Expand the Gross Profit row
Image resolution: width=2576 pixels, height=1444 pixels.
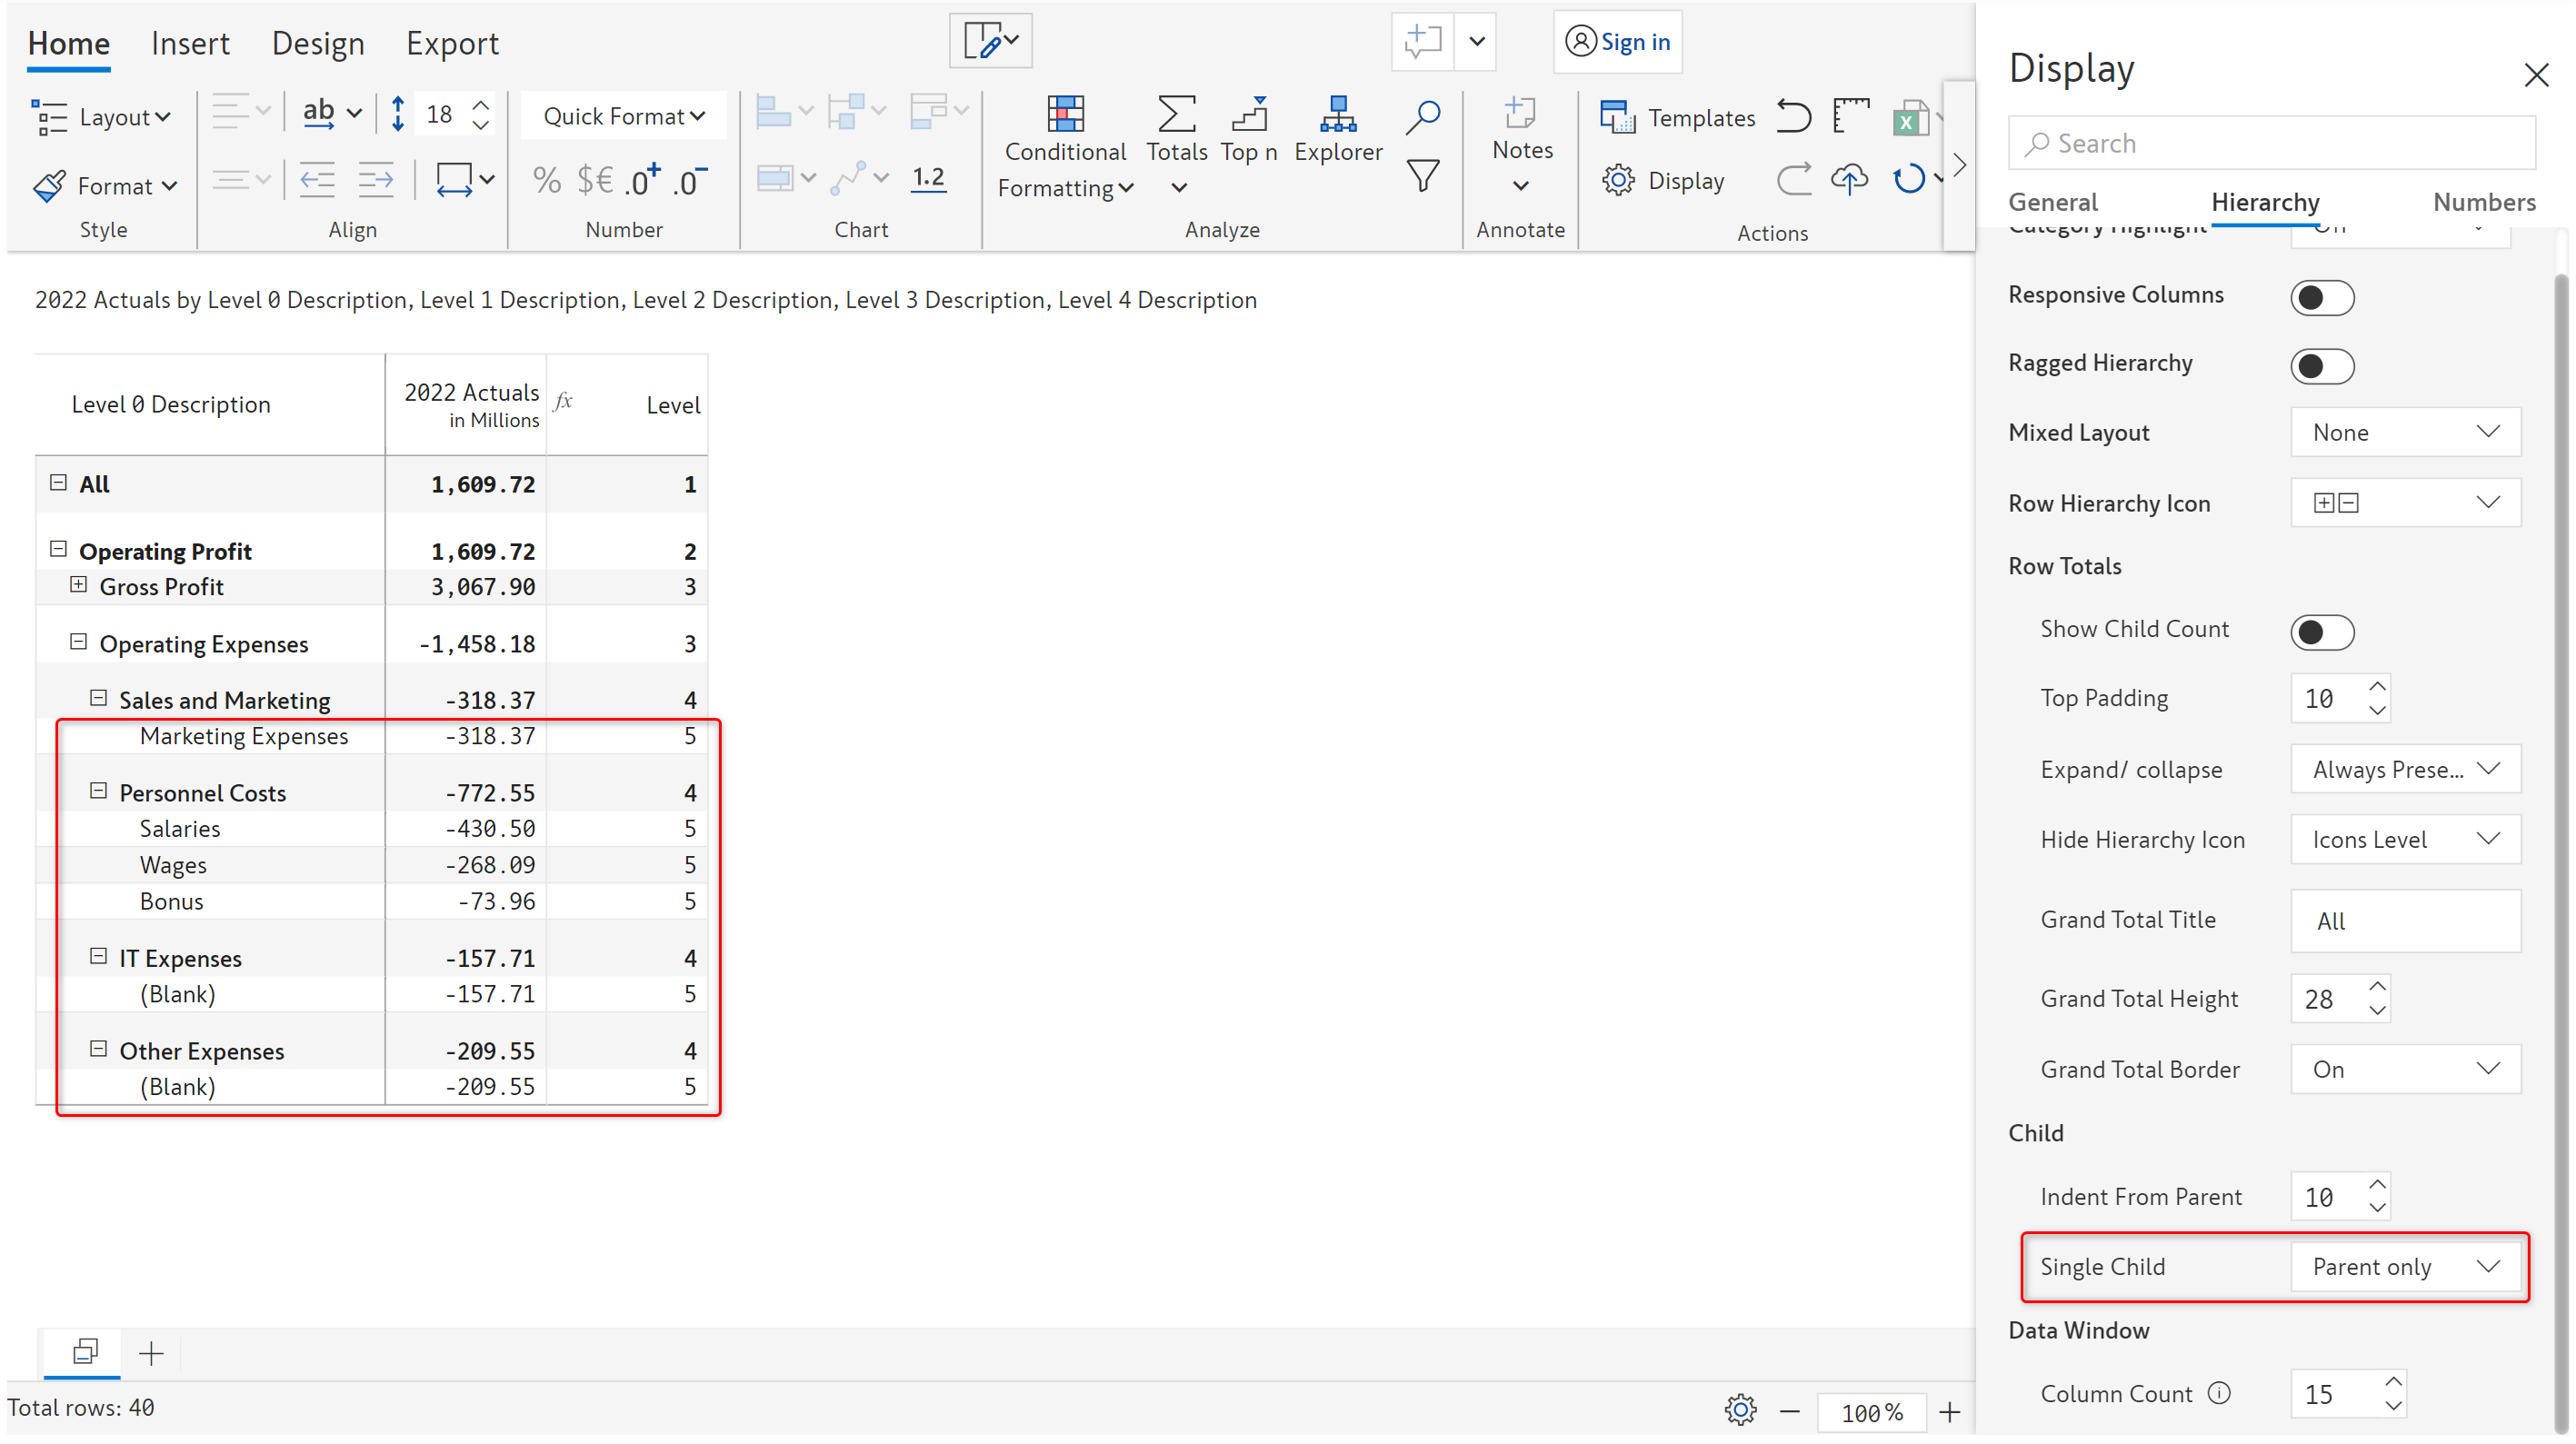[78, 585]
